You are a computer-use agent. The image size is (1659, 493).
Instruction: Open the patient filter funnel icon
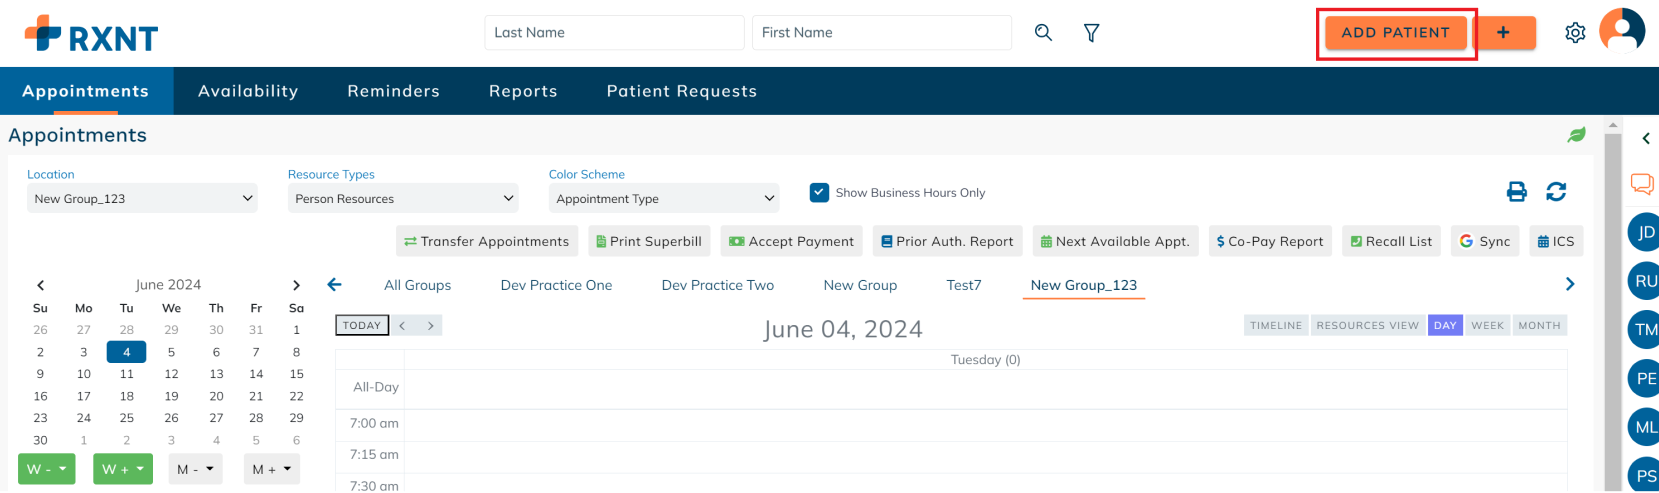[x=1092, y=33]
